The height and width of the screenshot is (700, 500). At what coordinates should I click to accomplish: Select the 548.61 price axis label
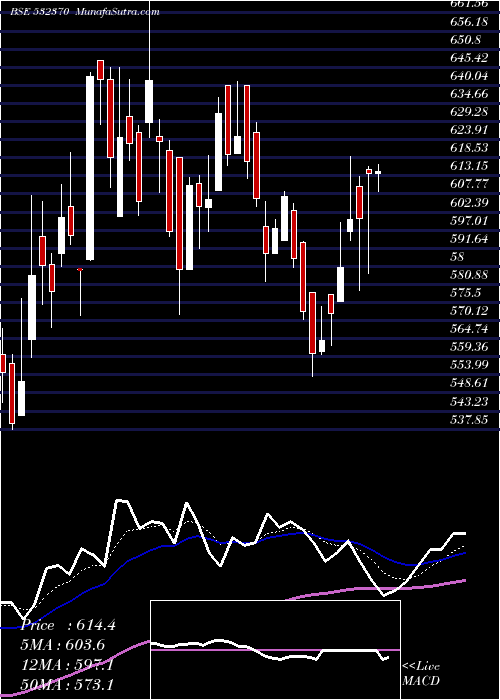coord(468,383)
